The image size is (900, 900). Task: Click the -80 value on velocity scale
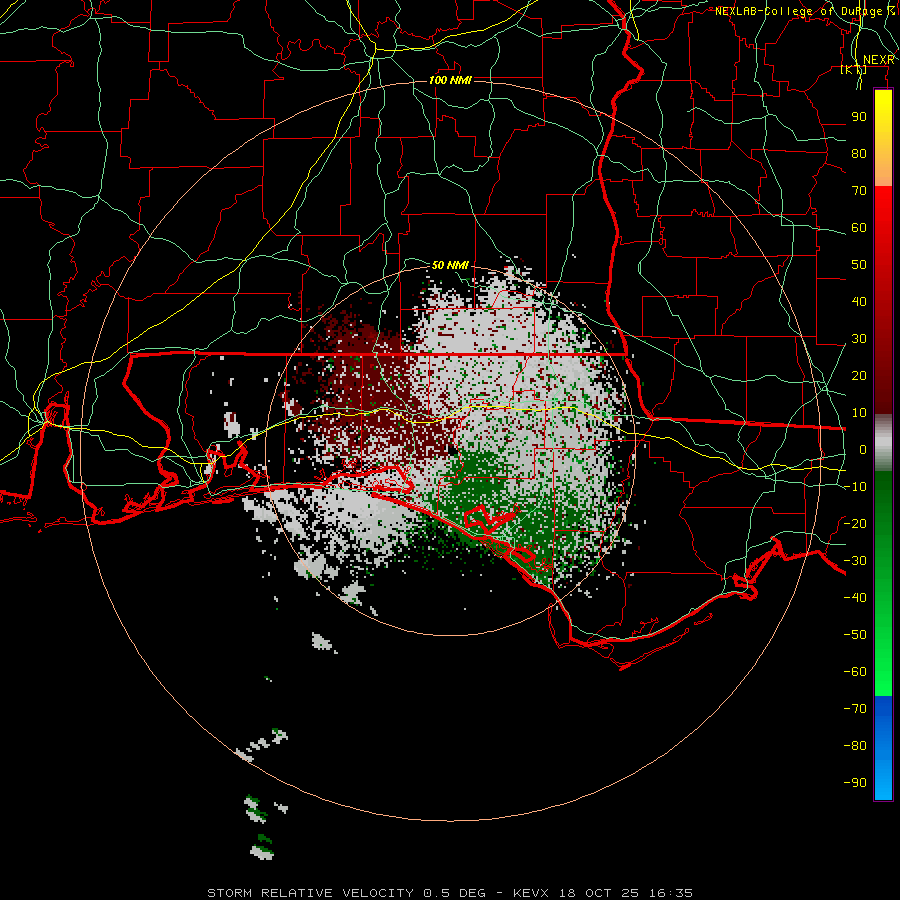coord(855,746)
